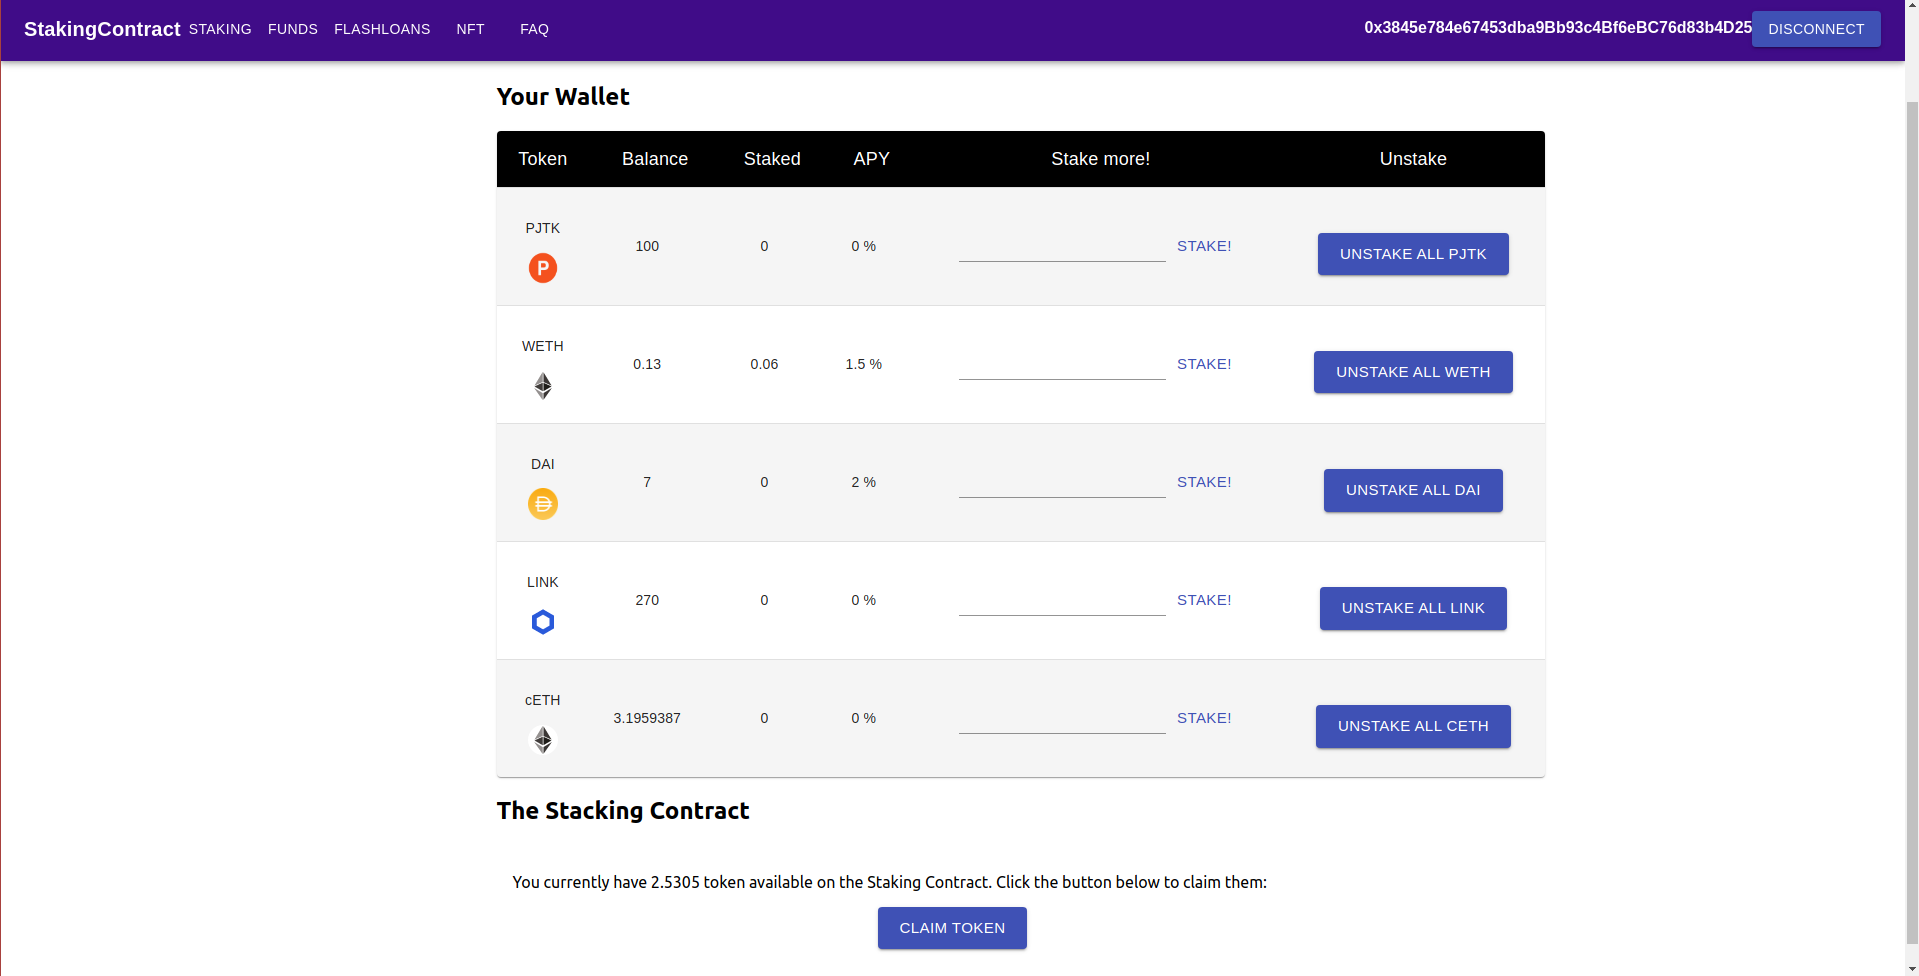The image size is (1919, 976).
Task: Click the LINK Chainlink icon
Action: point(542,622)
